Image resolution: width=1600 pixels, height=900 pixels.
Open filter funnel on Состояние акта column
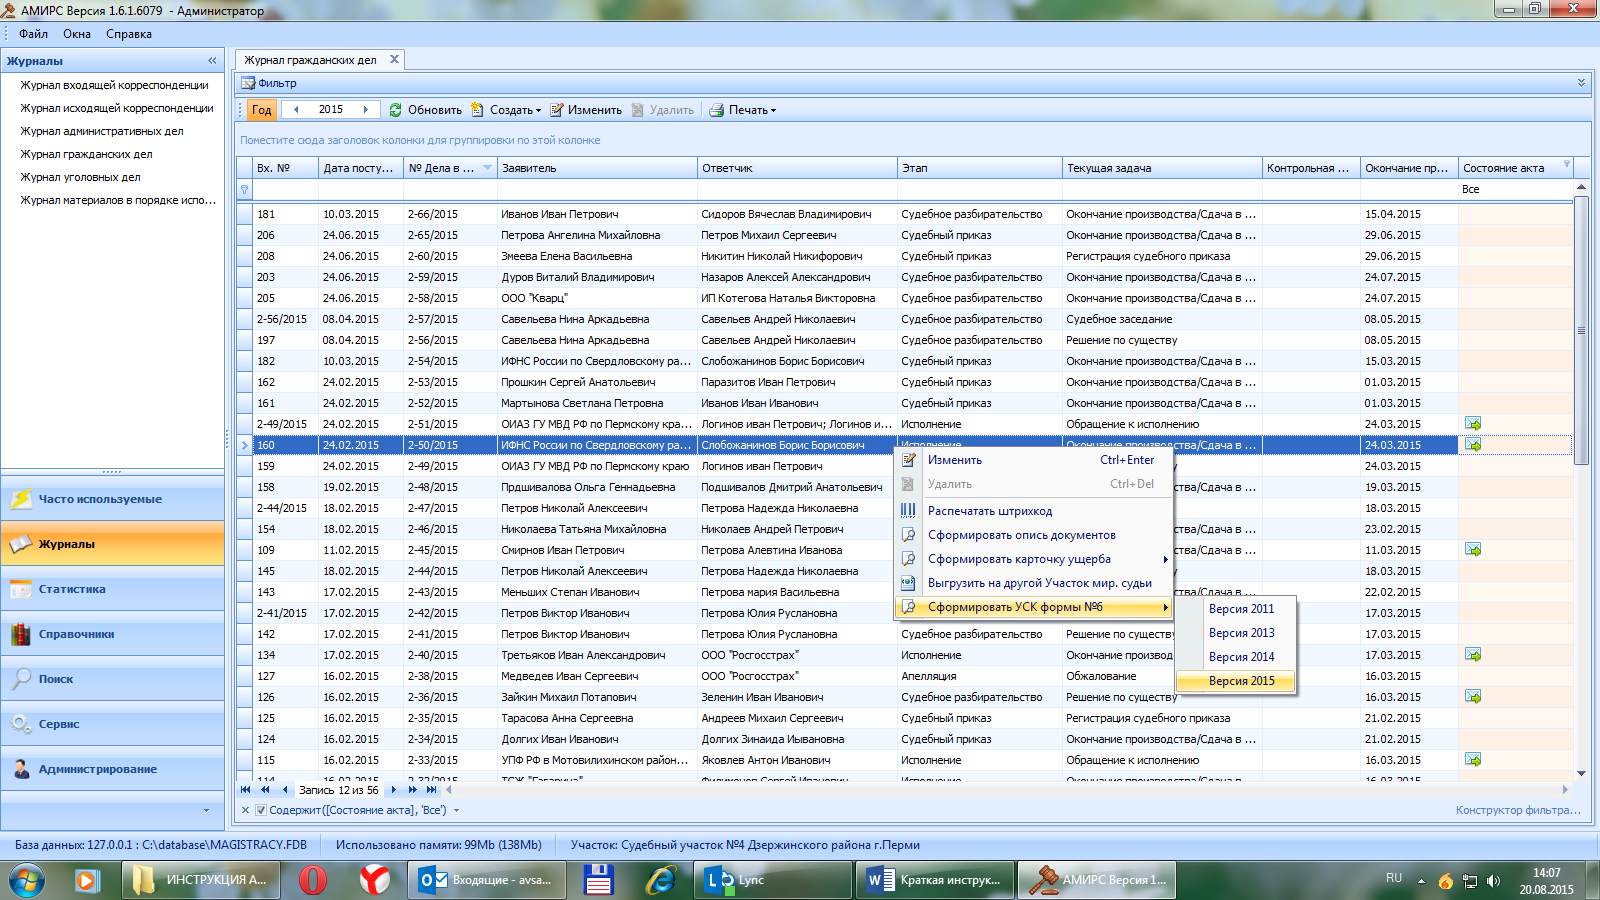point(1566,164)
